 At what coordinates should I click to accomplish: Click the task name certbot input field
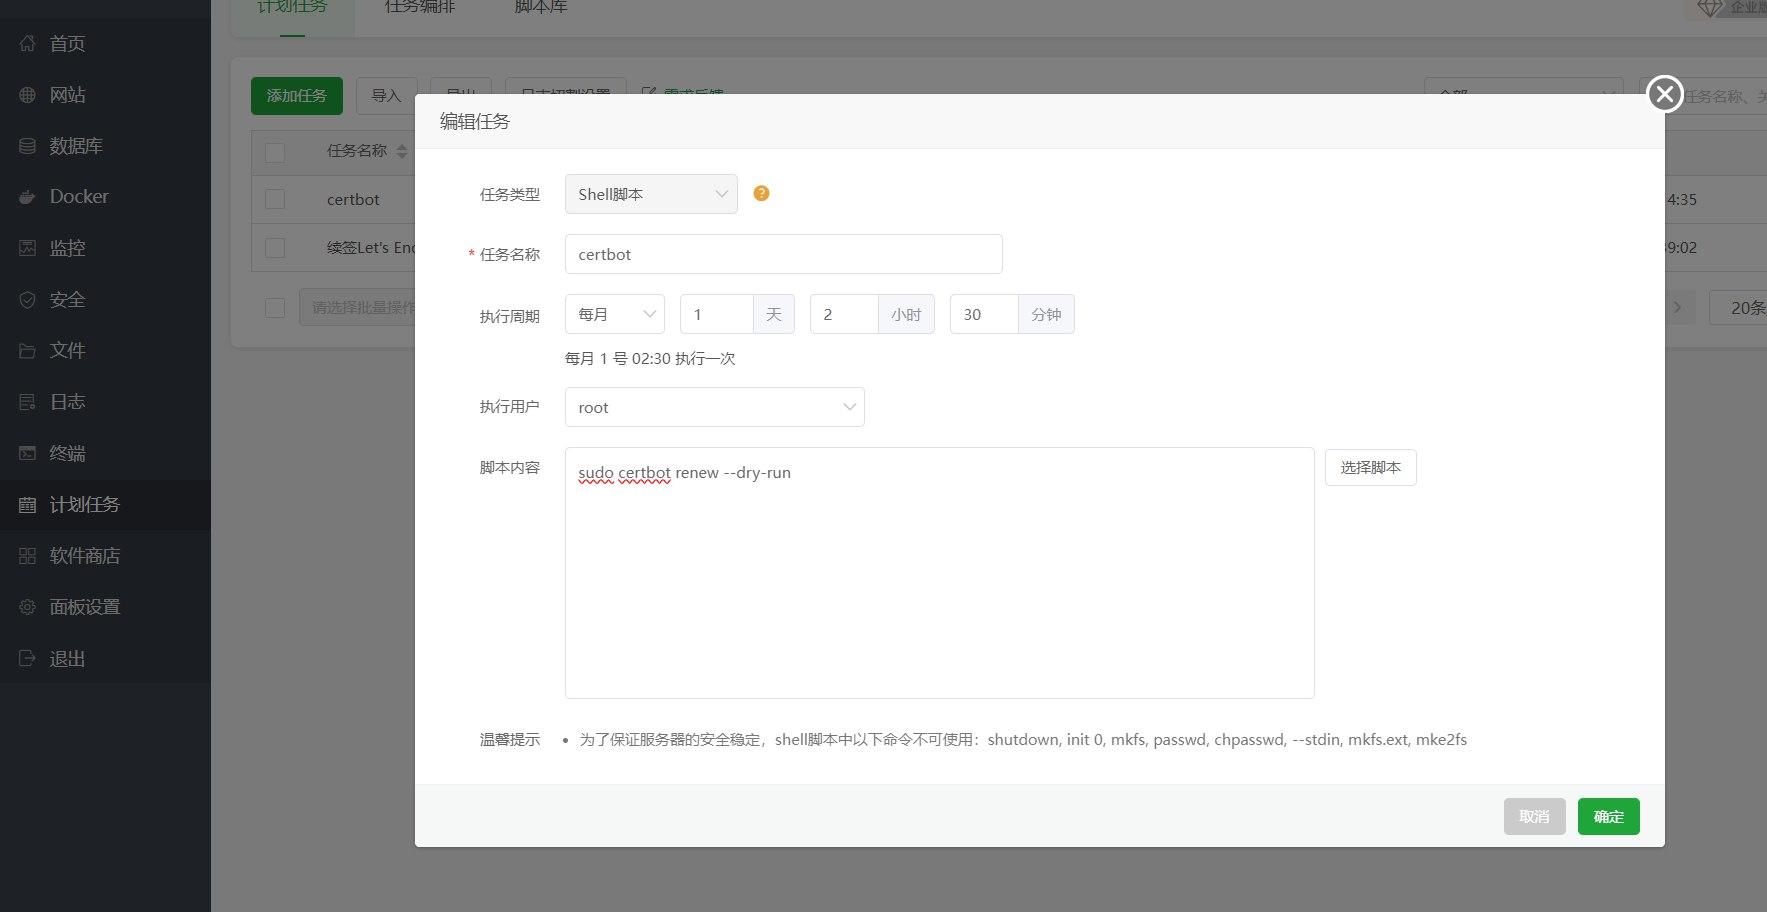tap(783, 254)
